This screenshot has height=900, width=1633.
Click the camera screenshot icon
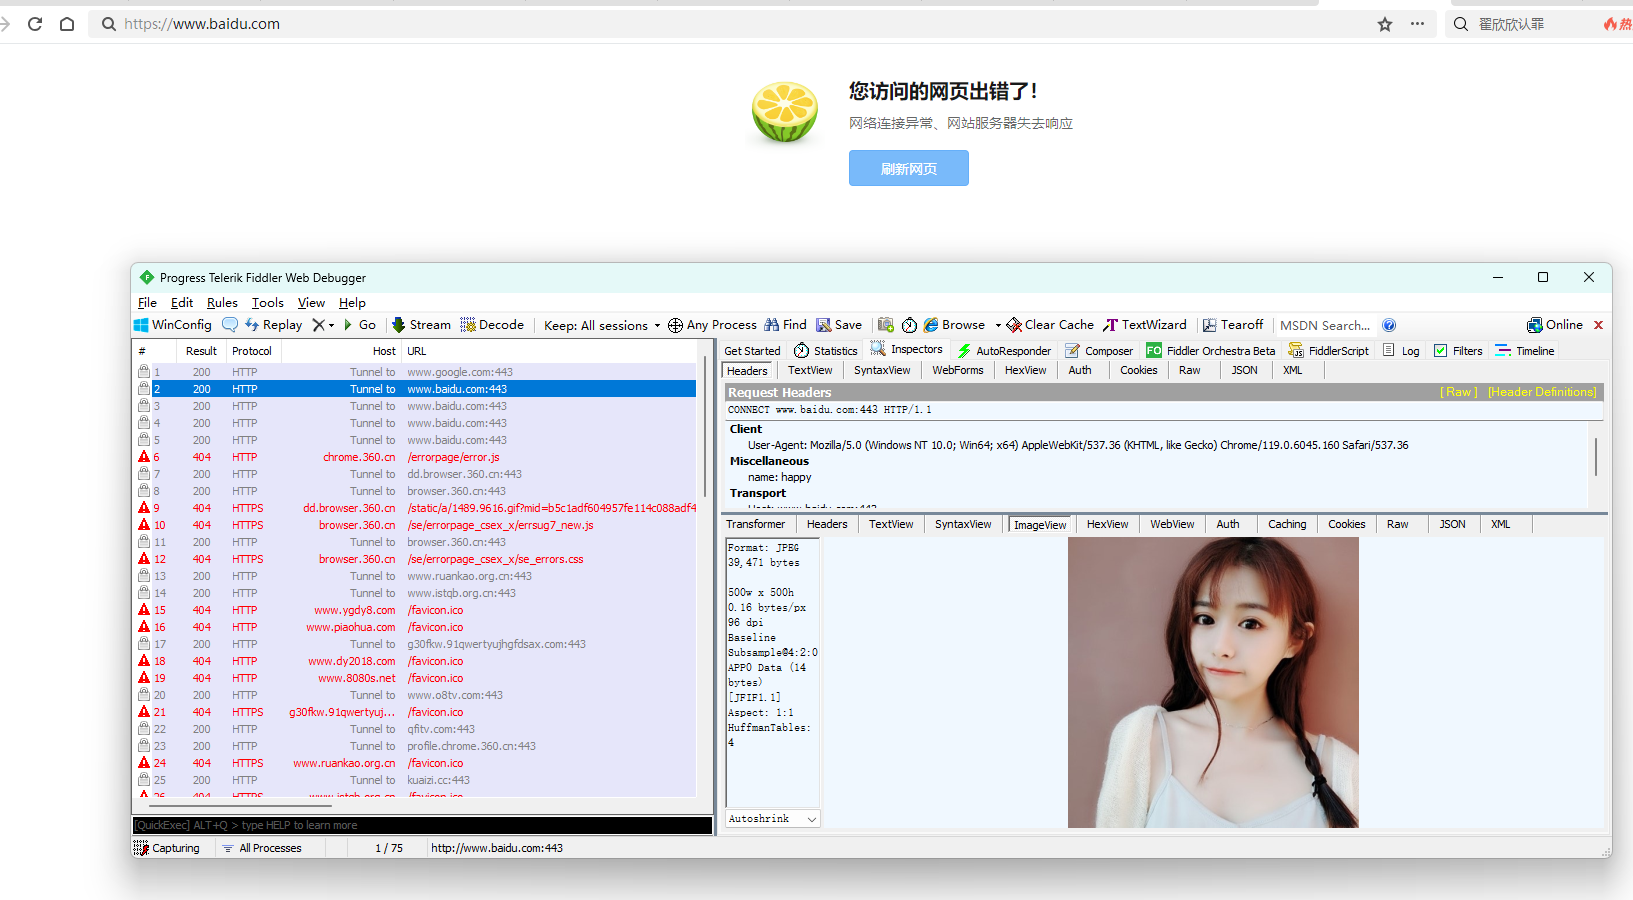pos(885,325)
